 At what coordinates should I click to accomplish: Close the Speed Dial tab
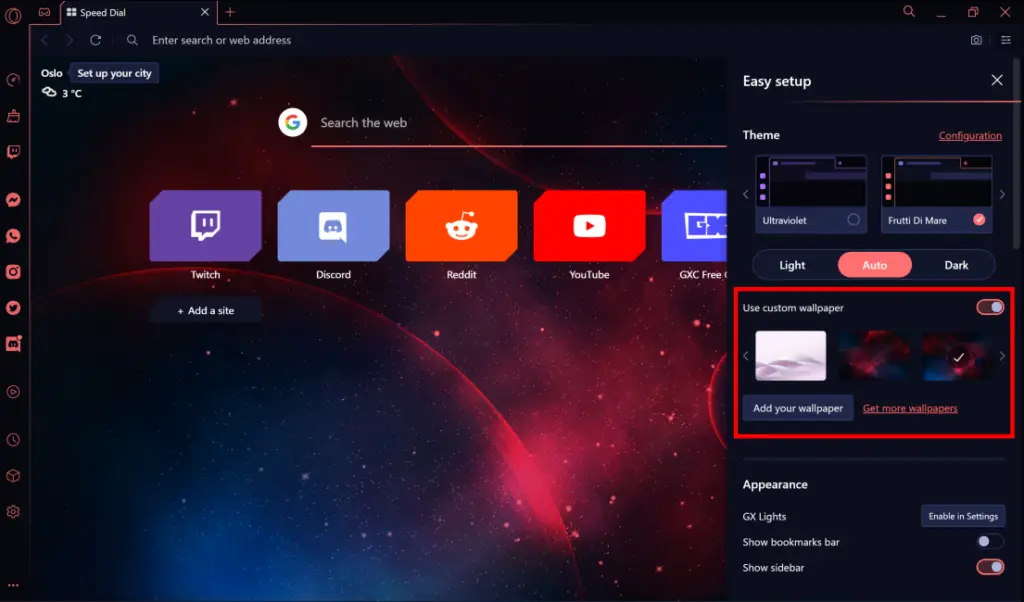[204, 12]
